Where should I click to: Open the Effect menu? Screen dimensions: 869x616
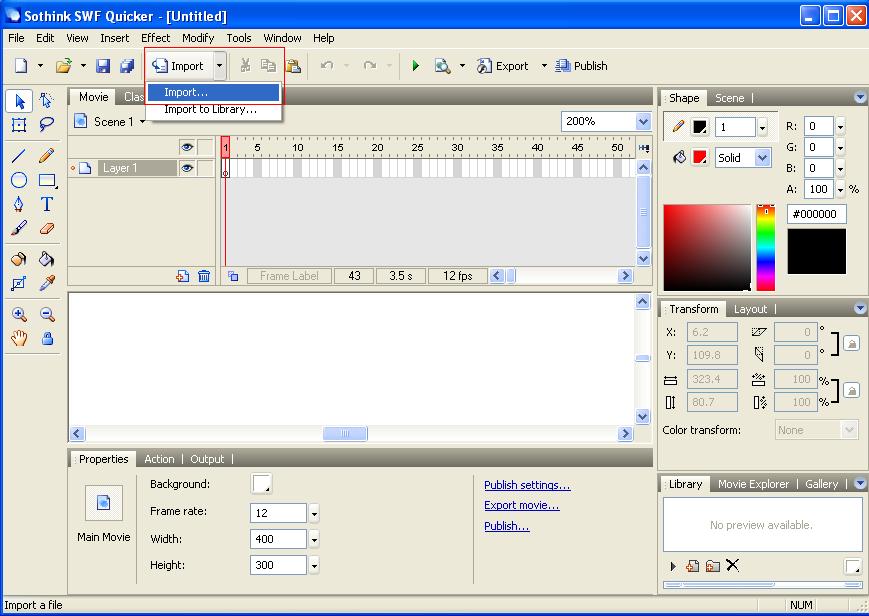(x=155, y=38)
